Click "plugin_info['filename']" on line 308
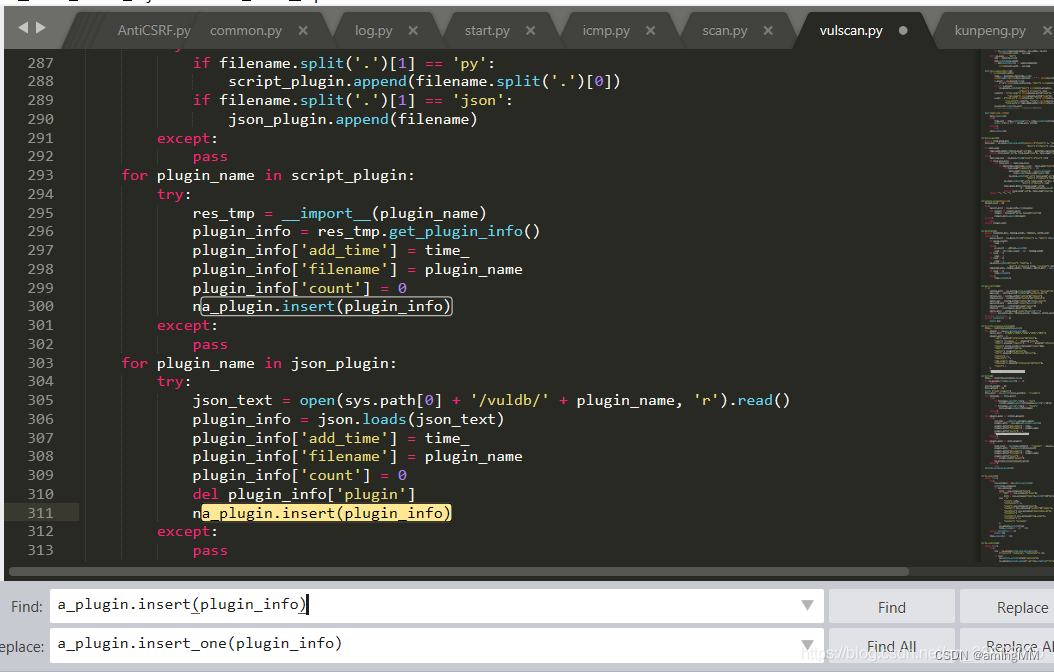 [x=294, y=457]
